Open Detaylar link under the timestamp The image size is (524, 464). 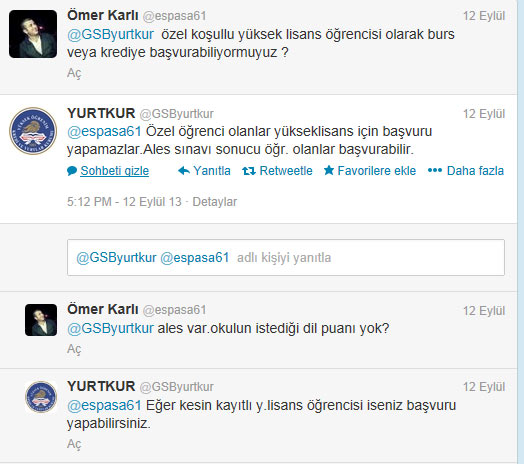pyautogui.click(x=215, y=202)
